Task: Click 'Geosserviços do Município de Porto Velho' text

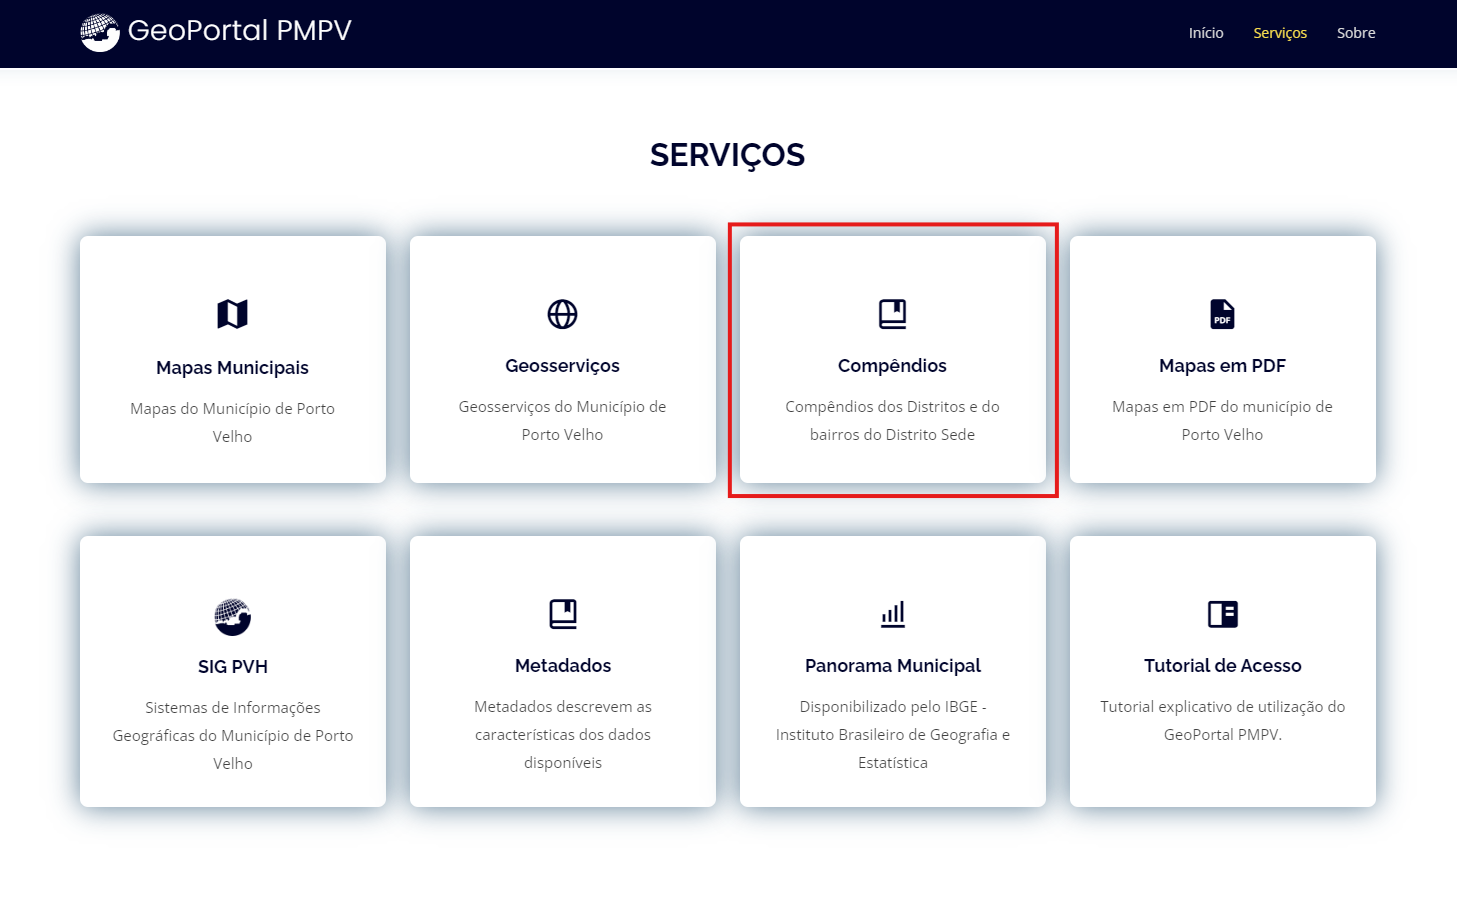Action: tap(562, 420)
